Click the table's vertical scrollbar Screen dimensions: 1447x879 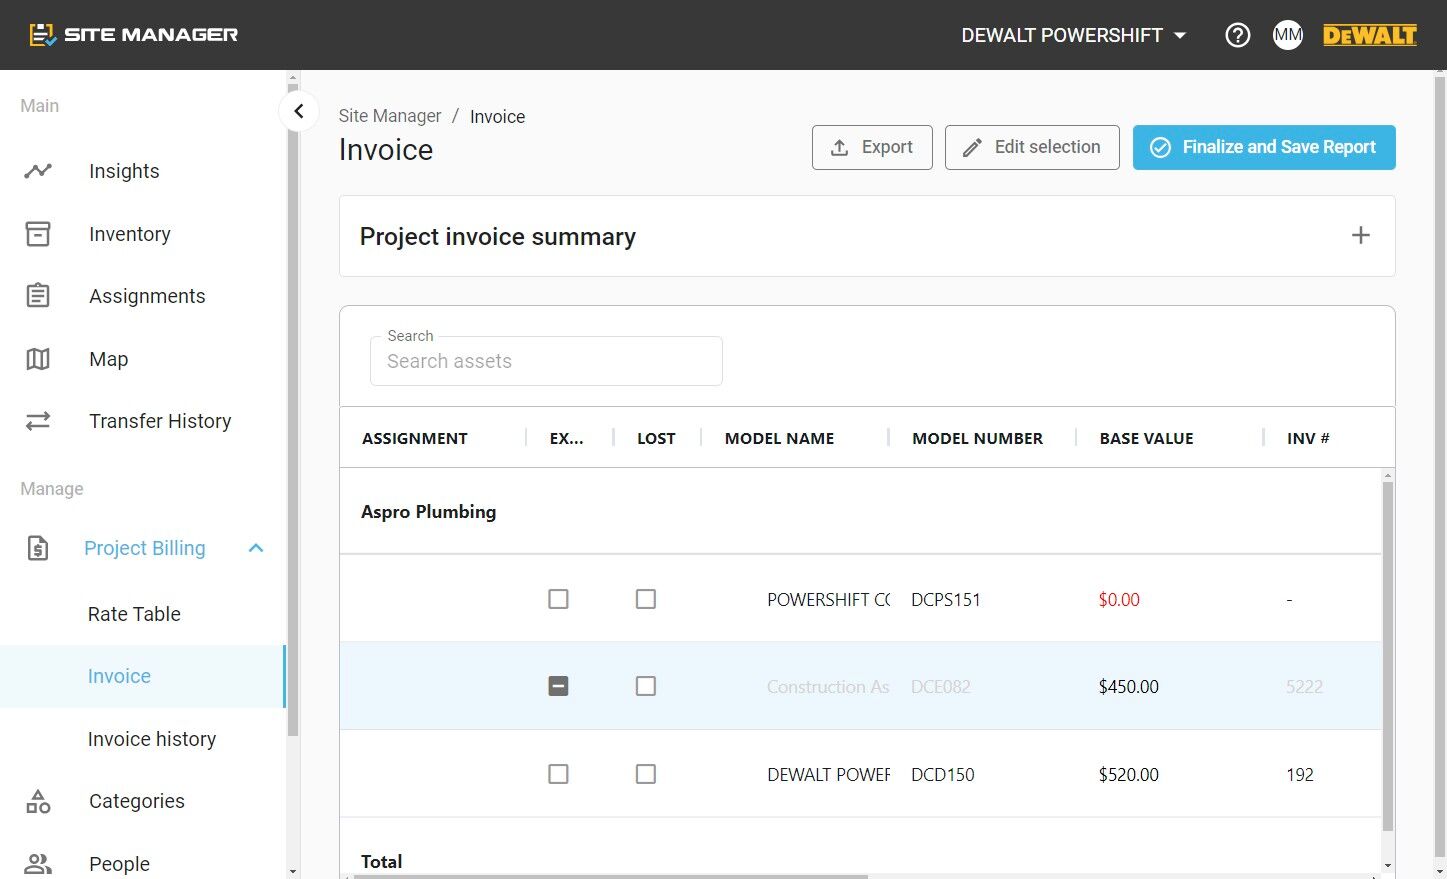[x=1388, y=656]
